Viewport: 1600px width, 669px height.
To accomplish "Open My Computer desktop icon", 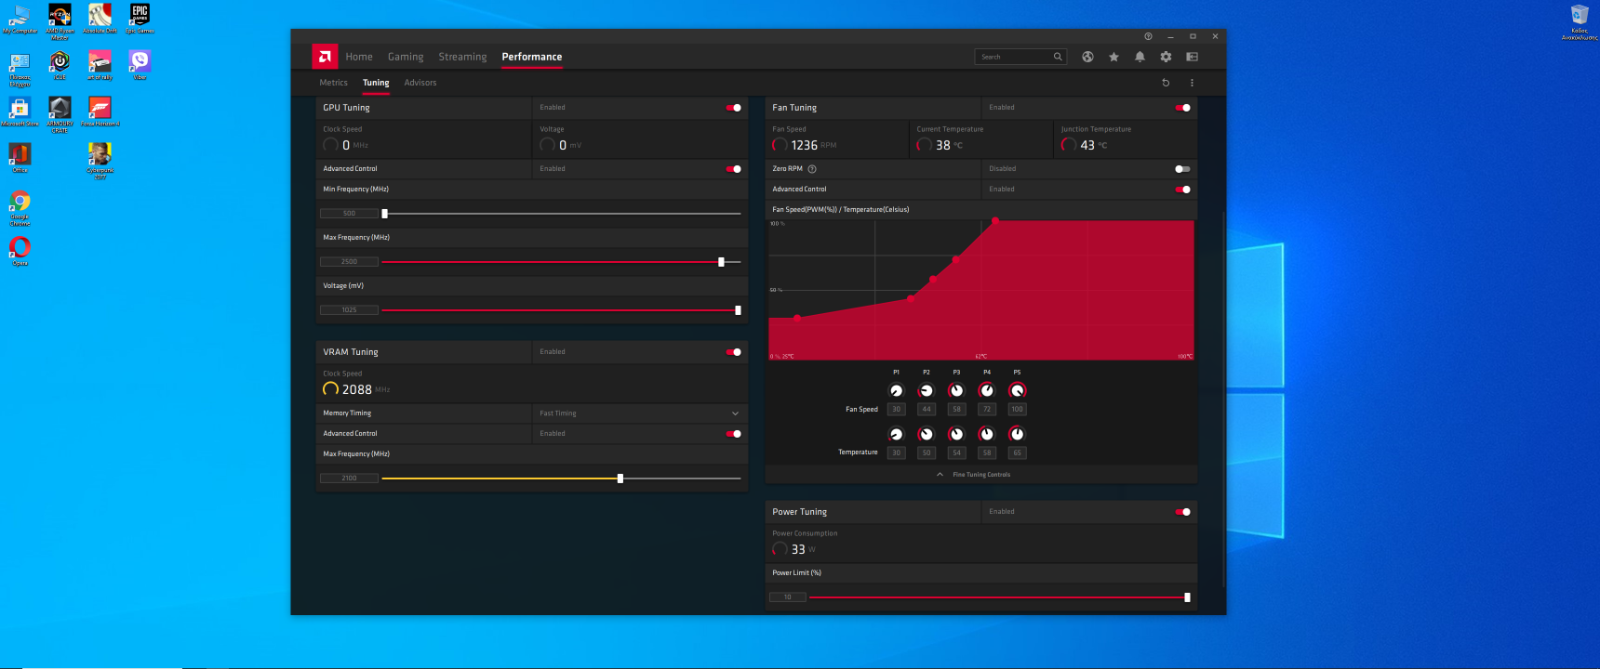I will point(20,18).
